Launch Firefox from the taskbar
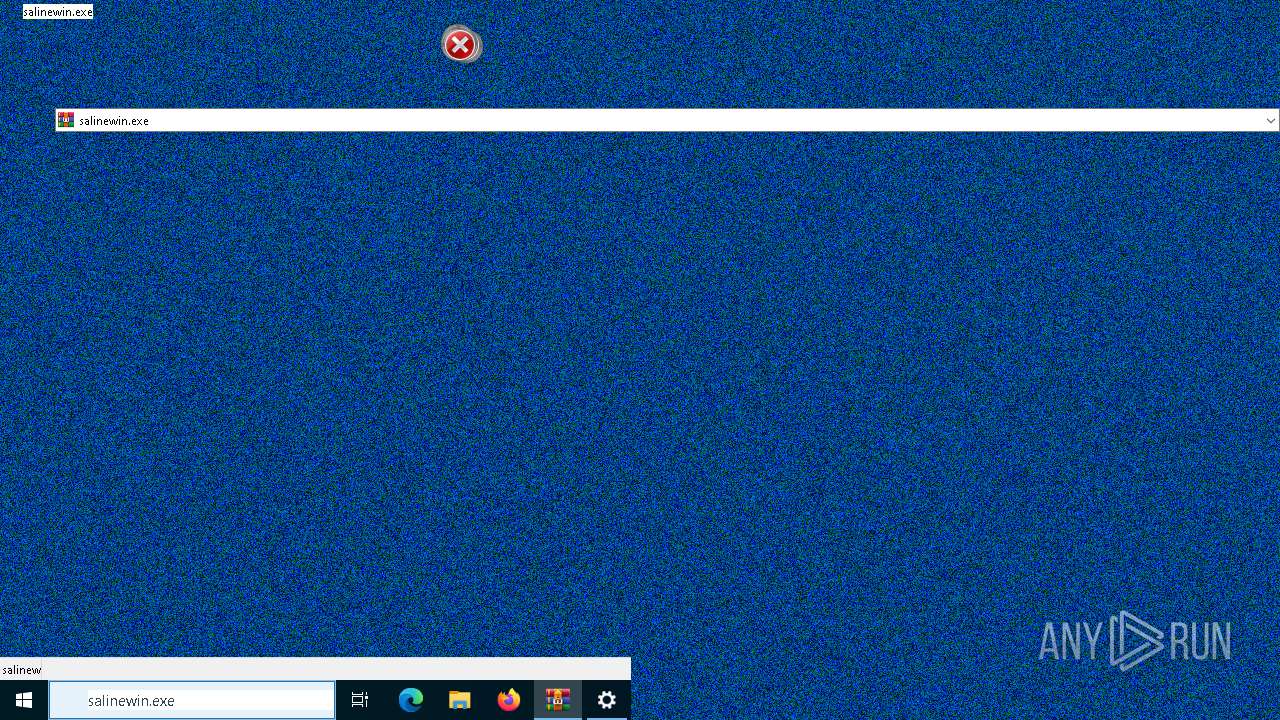The width and height of the screenshot is (1280, 720). (509, 700)
